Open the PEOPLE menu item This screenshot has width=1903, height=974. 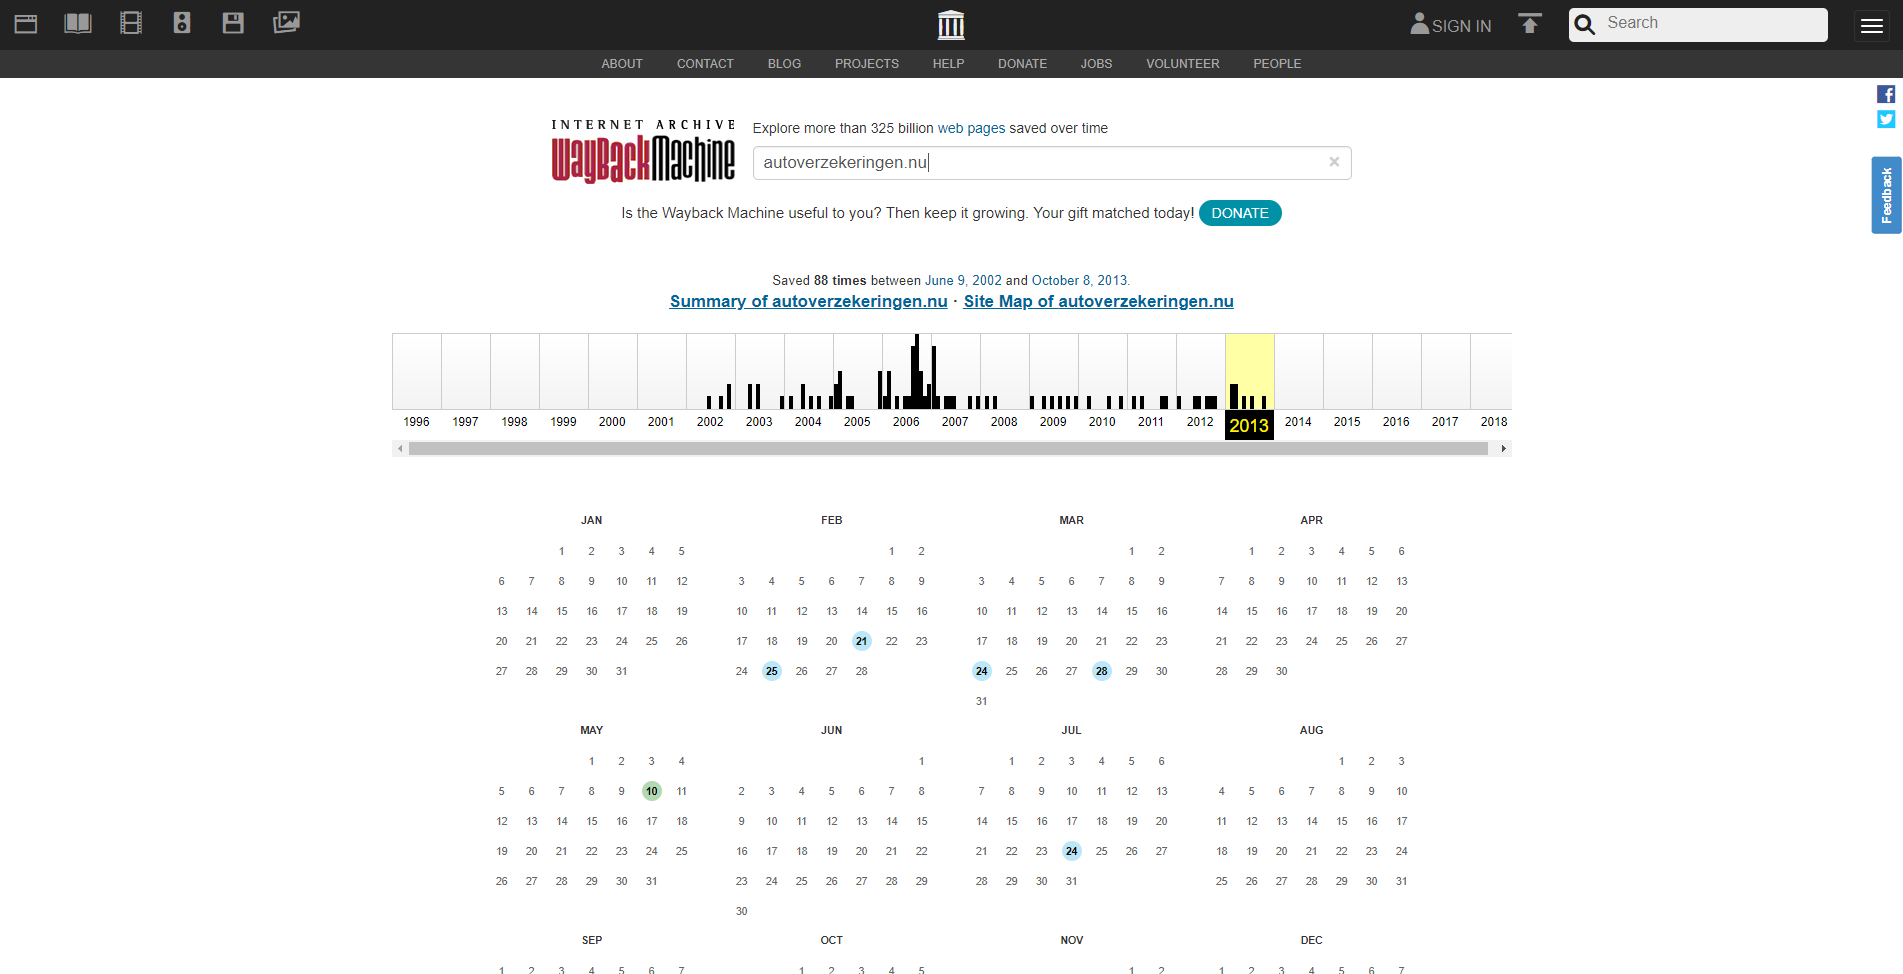(1277, 64)
